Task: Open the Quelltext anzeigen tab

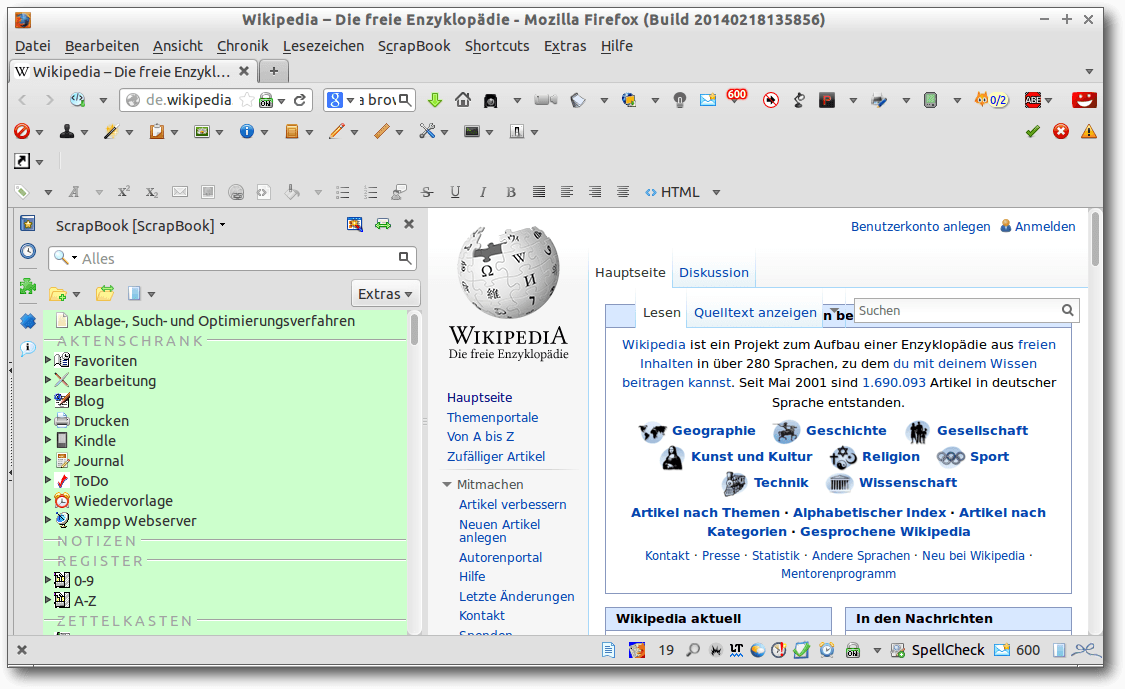Action: [x=756, y=312]
